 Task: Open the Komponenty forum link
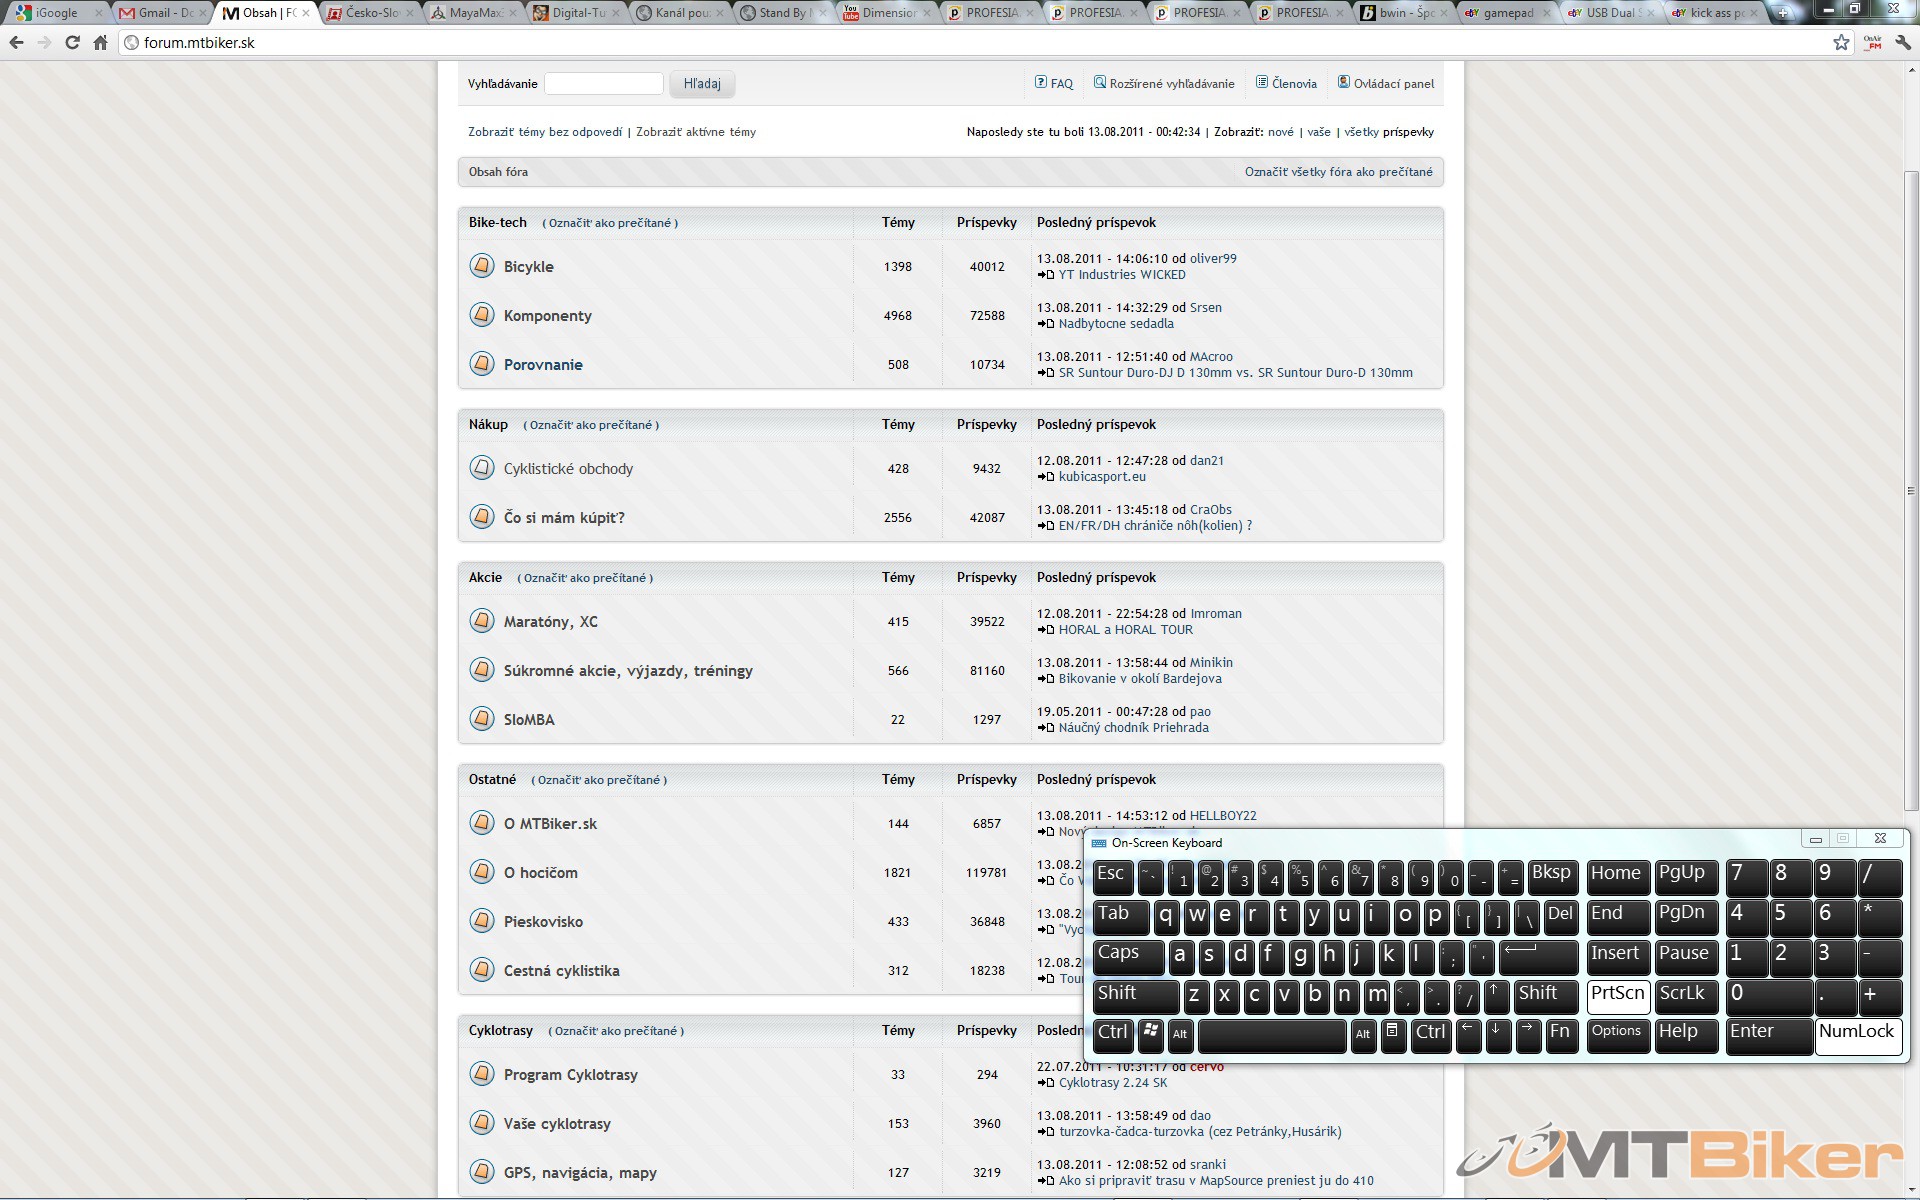[547, 316]
